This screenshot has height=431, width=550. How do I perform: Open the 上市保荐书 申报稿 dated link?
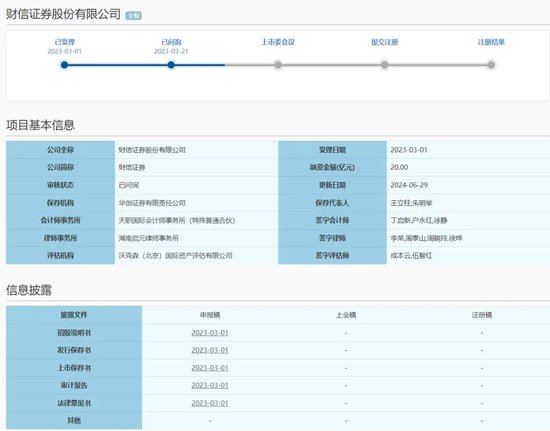pyautogui.click(x=210, y=368)
